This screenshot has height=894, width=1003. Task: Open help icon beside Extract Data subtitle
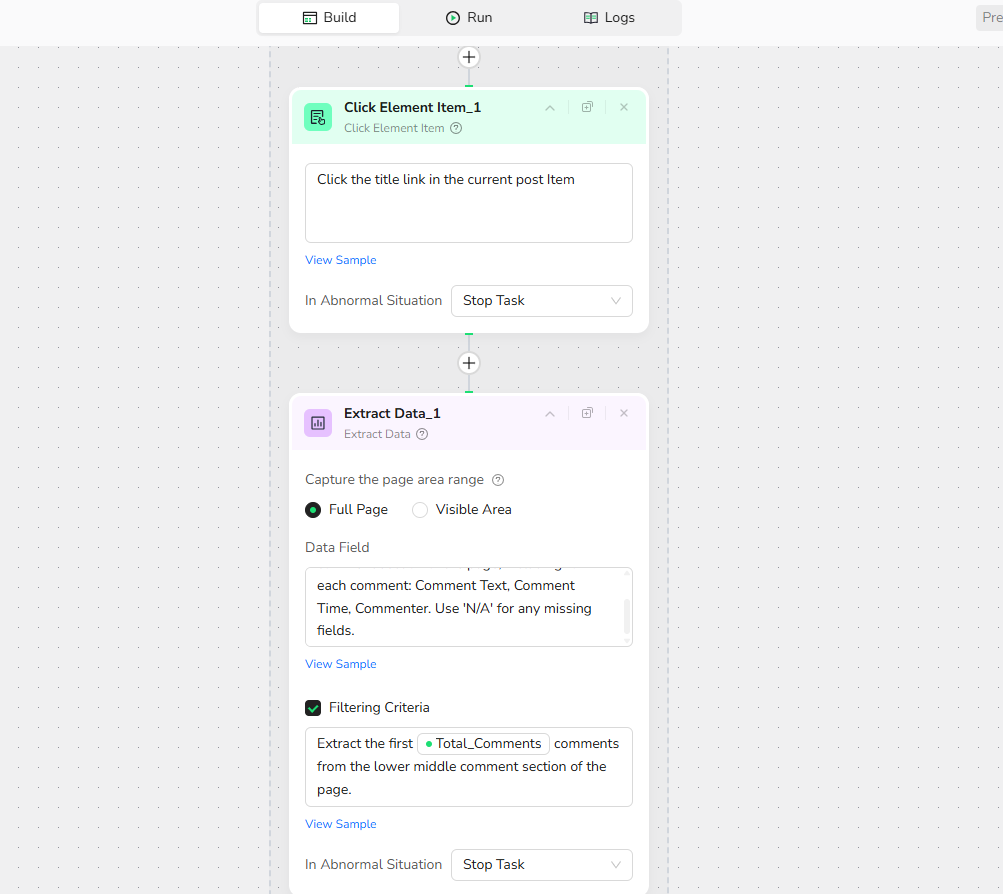422,434
